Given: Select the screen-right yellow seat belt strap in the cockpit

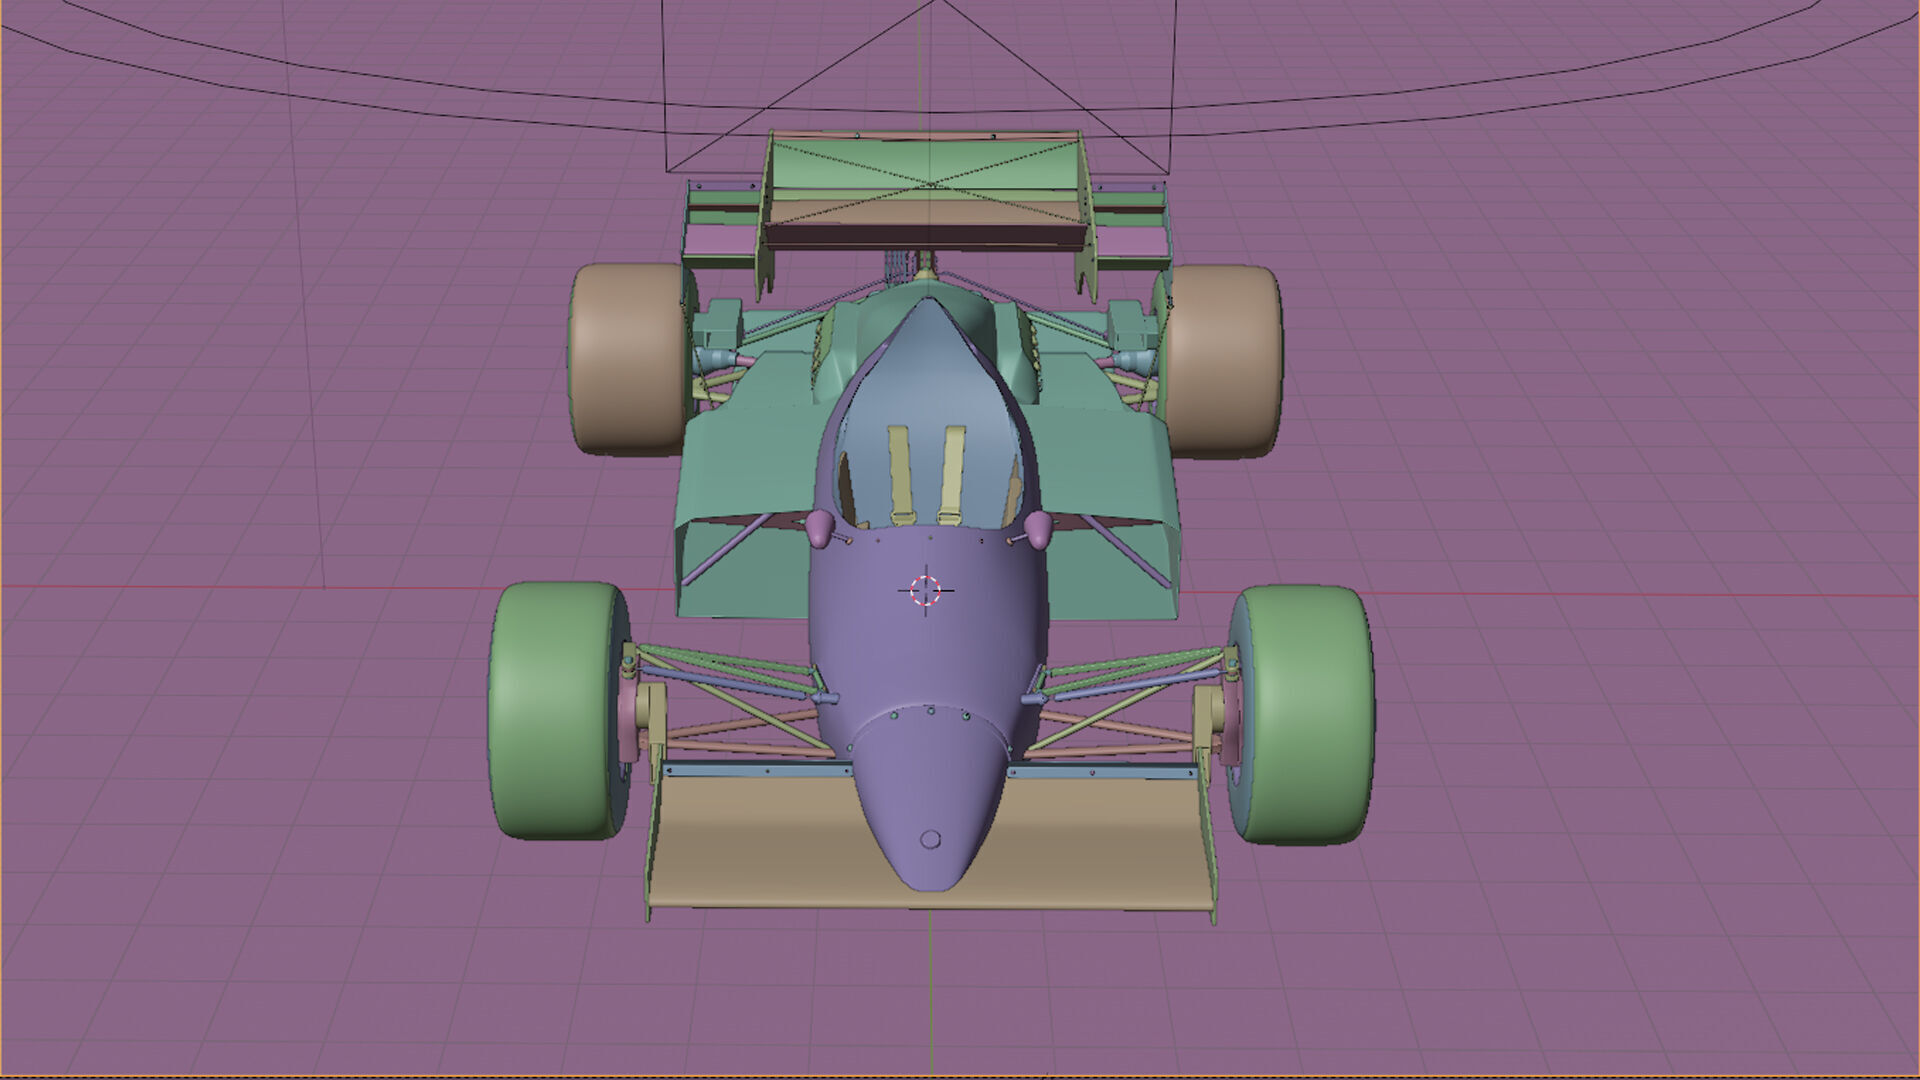Looking at the screenshot, I should (x=951, y=475).
